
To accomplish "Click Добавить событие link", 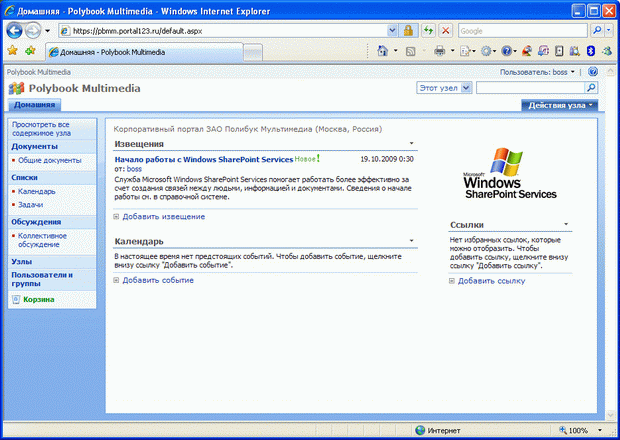I will point(158,280).
